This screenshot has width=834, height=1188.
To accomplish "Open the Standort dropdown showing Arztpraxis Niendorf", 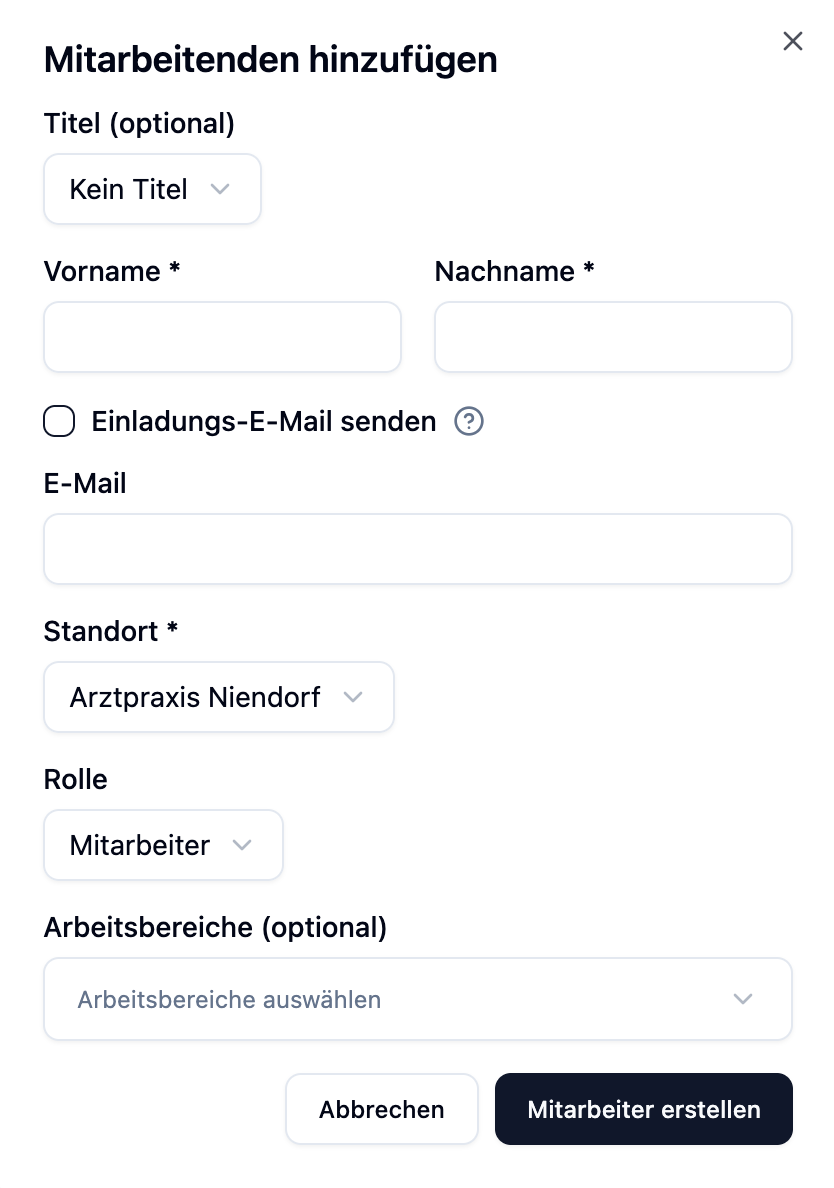I will coord(218,697).
